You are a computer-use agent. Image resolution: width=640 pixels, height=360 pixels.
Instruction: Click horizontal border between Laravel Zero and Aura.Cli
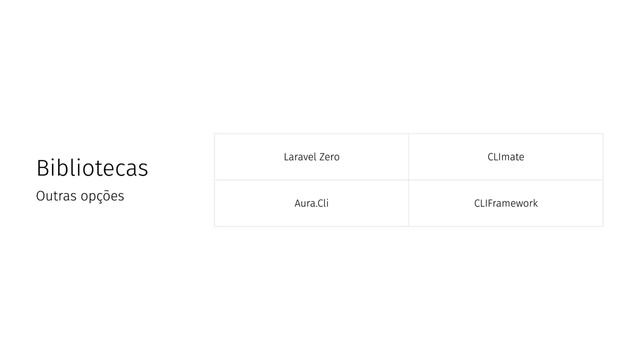tap(311, 180)
